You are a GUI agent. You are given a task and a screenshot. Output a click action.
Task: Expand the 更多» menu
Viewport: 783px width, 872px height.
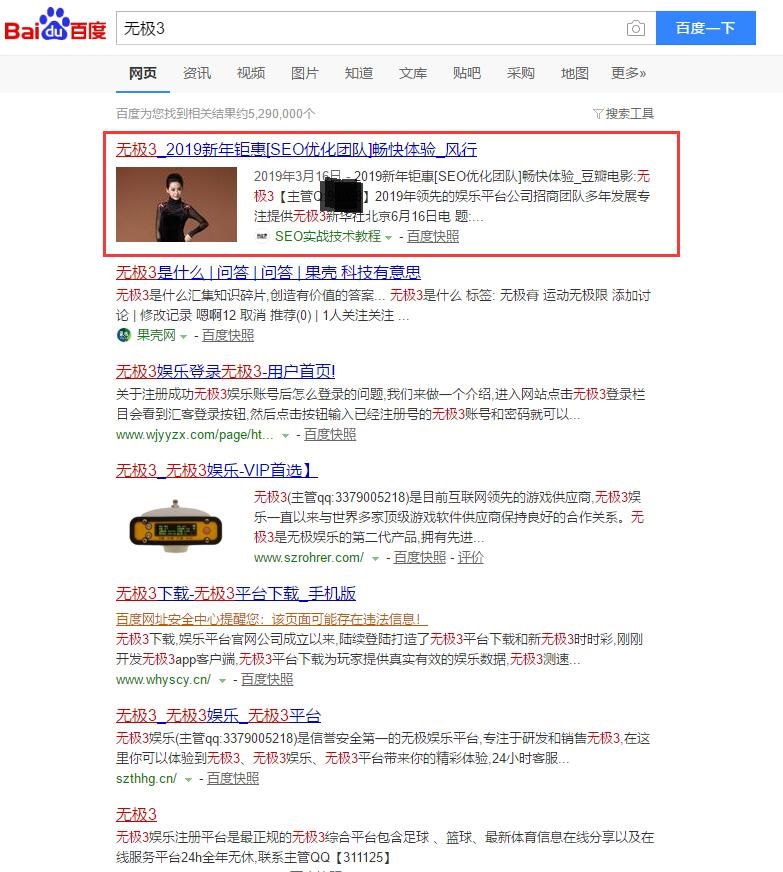coord(628,73)
